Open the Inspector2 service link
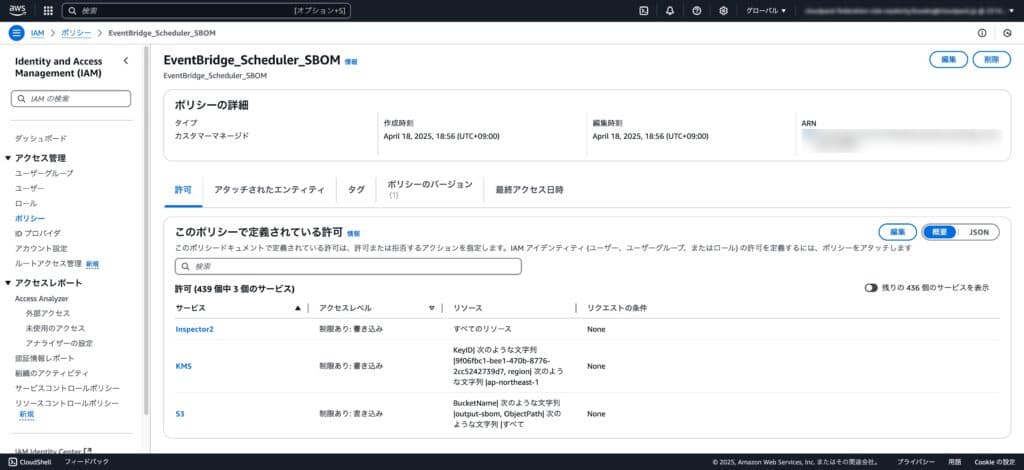Viewport: 1024px width, 470px height. pyautogui.click(x=195, y=329)
